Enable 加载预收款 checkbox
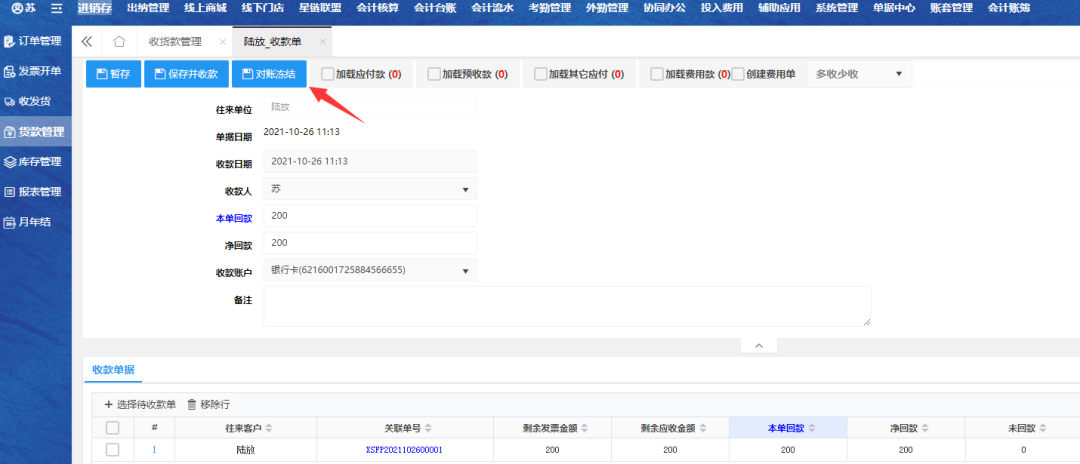The width and height of the screenshot is (1080, 464). (434, 74)
